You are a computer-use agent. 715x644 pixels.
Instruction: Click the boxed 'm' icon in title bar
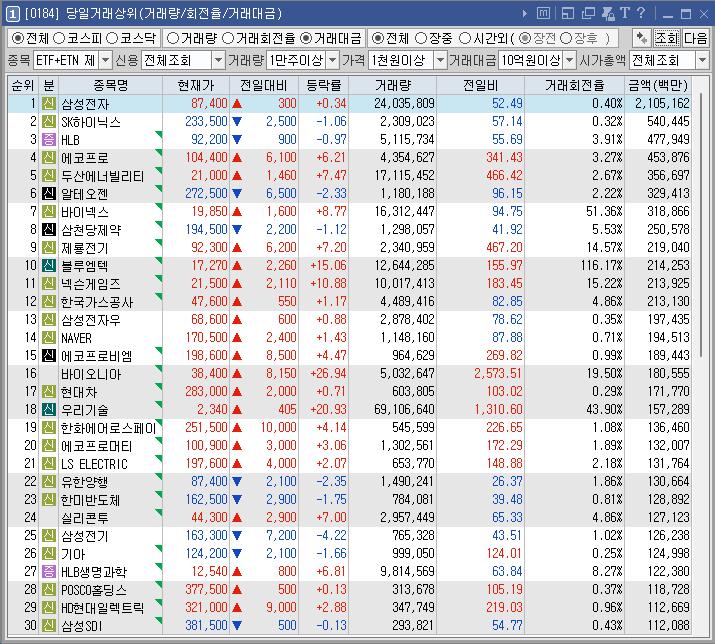point(543,14)
